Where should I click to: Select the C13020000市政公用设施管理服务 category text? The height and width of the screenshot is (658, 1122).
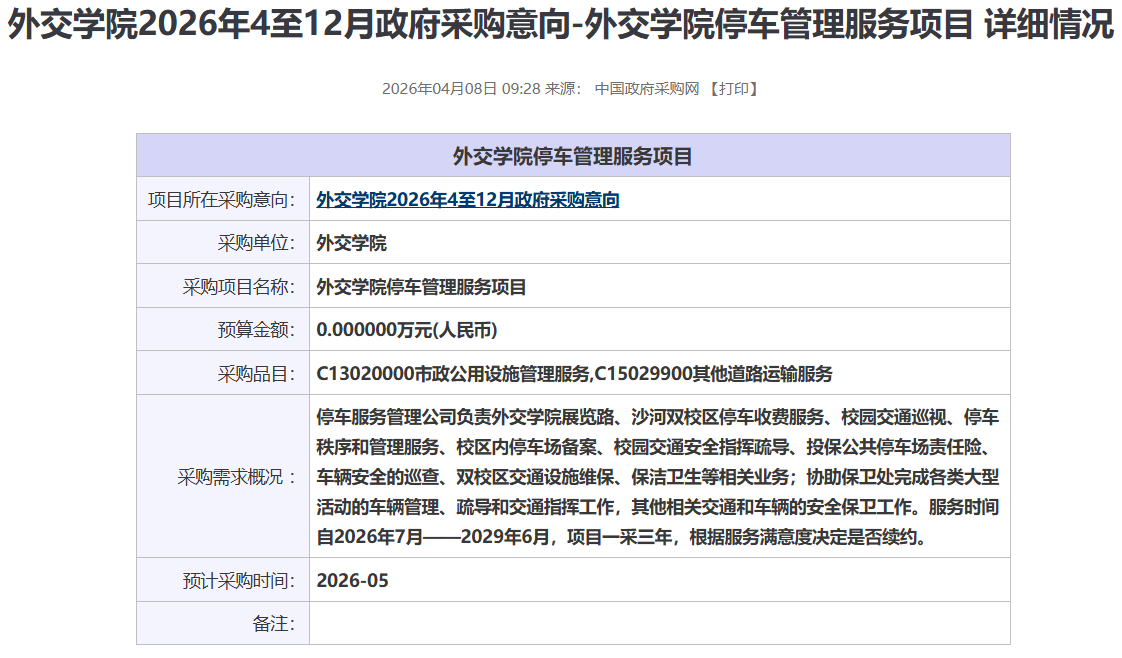[453, 374]
